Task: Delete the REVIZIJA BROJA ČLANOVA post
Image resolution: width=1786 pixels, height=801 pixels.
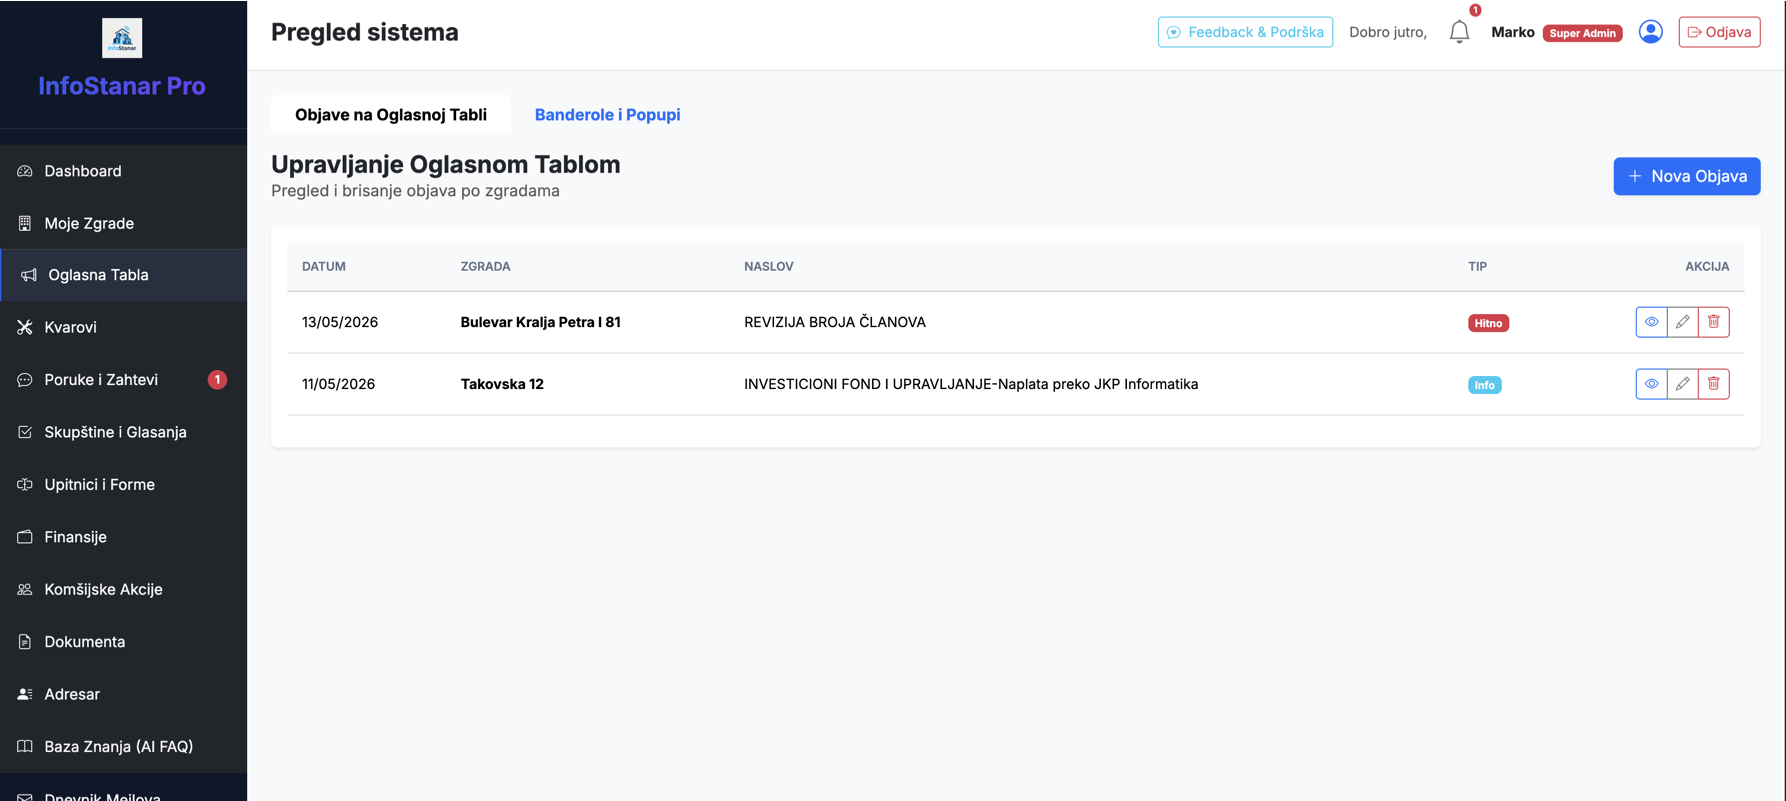Action: (x=1714, y=322)
